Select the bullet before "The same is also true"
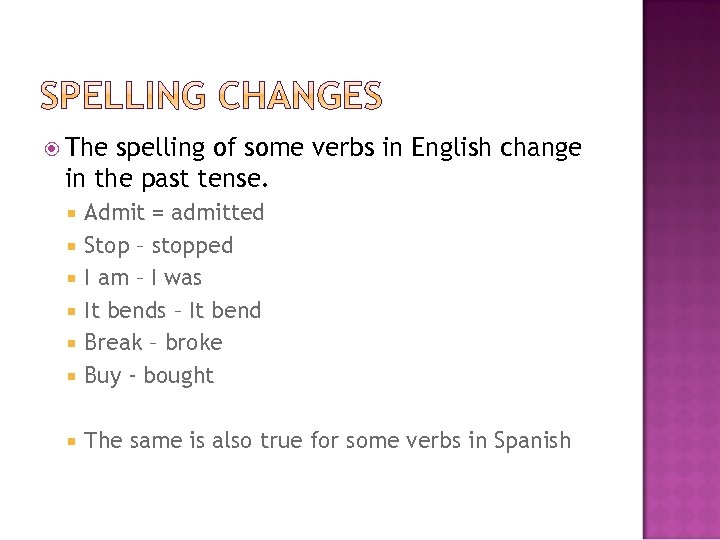The width and height of the screenshot is (720, 540). [72, 441]
